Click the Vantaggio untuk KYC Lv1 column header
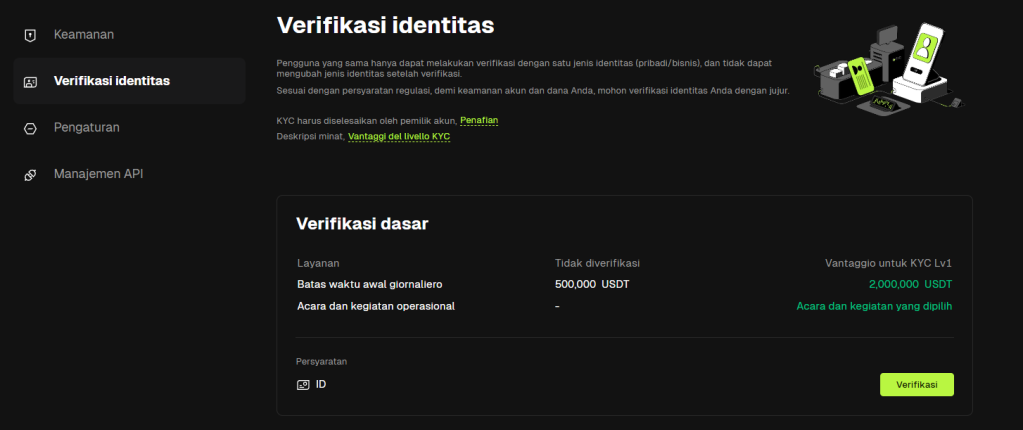This screenshot has height=430, width=1023. (887, 263)
